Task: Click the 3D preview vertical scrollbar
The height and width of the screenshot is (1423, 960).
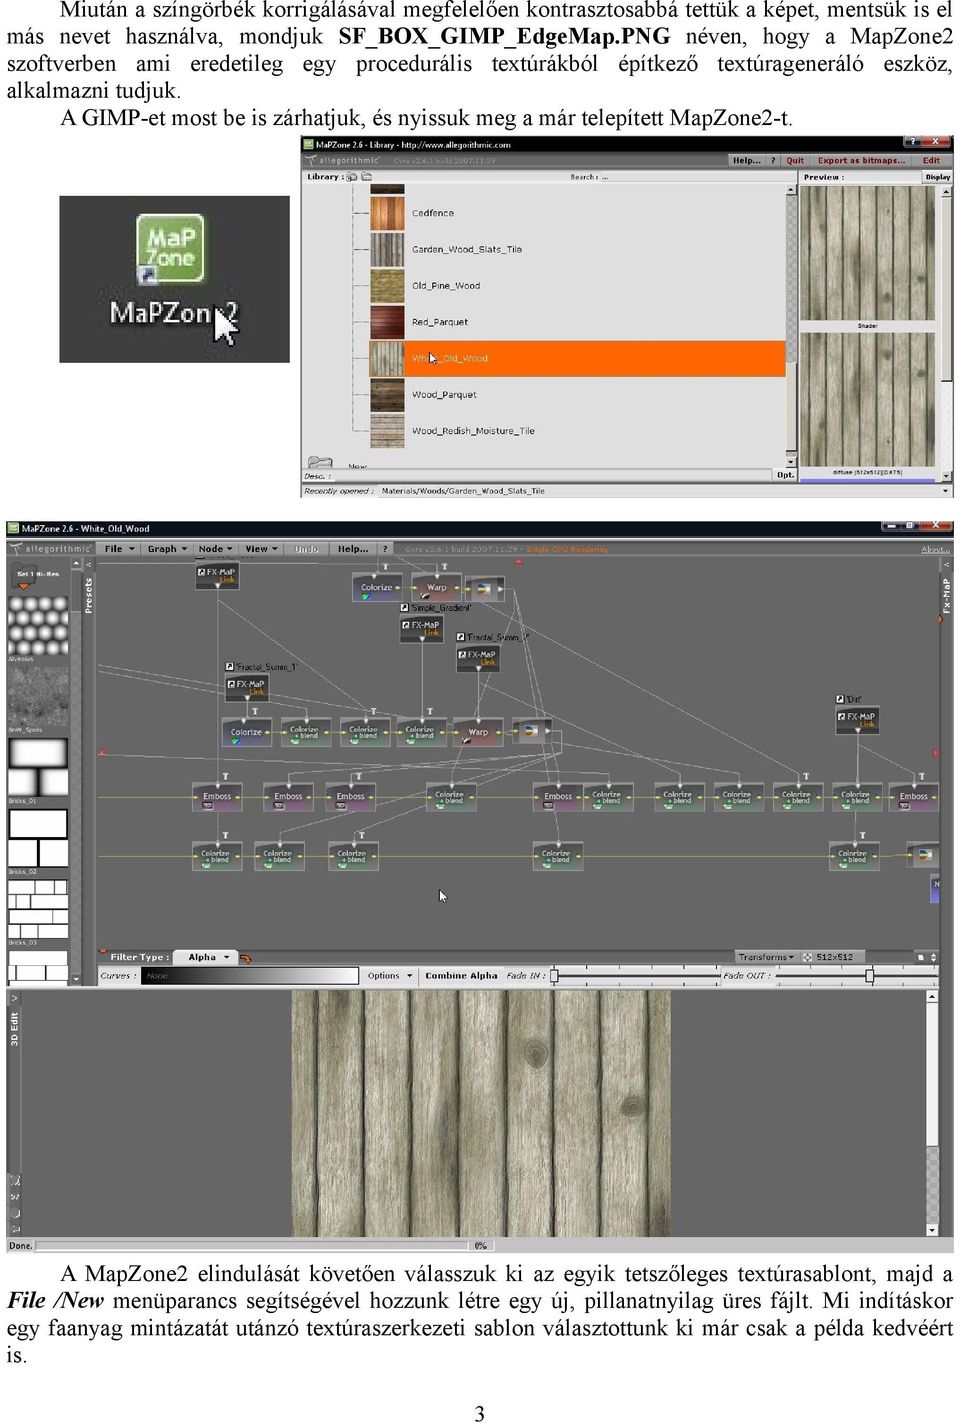Action: click(x=932, y=1112)
